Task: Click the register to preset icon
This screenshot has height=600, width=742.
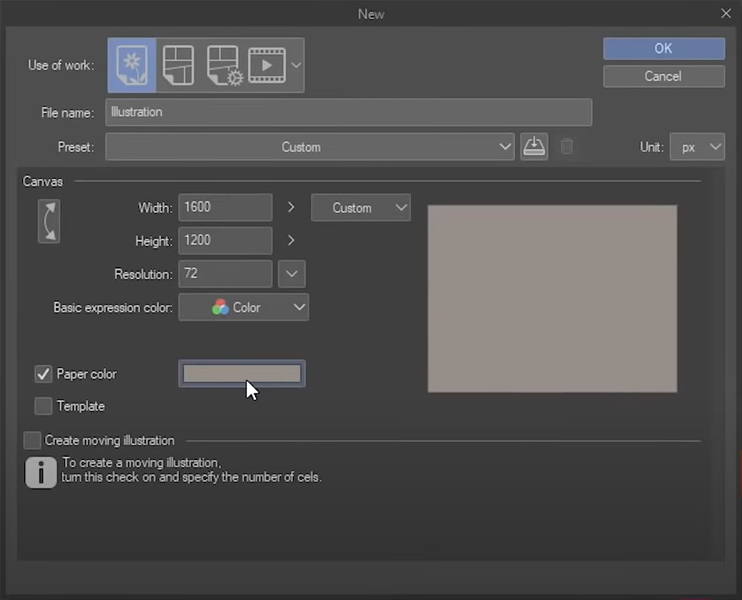Action: pos(534,147)
